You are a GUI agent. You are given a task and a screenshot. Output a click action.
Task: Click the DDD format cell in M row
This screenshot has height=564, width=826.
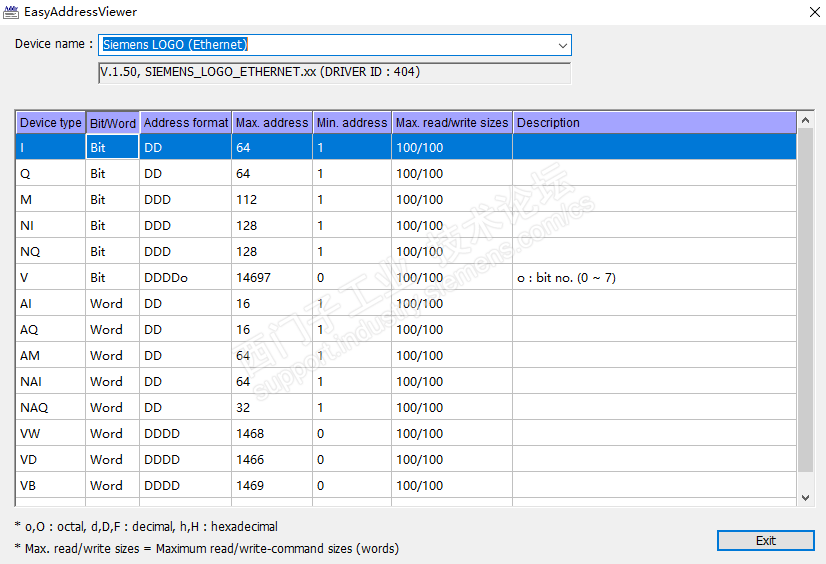click(185, 200)
